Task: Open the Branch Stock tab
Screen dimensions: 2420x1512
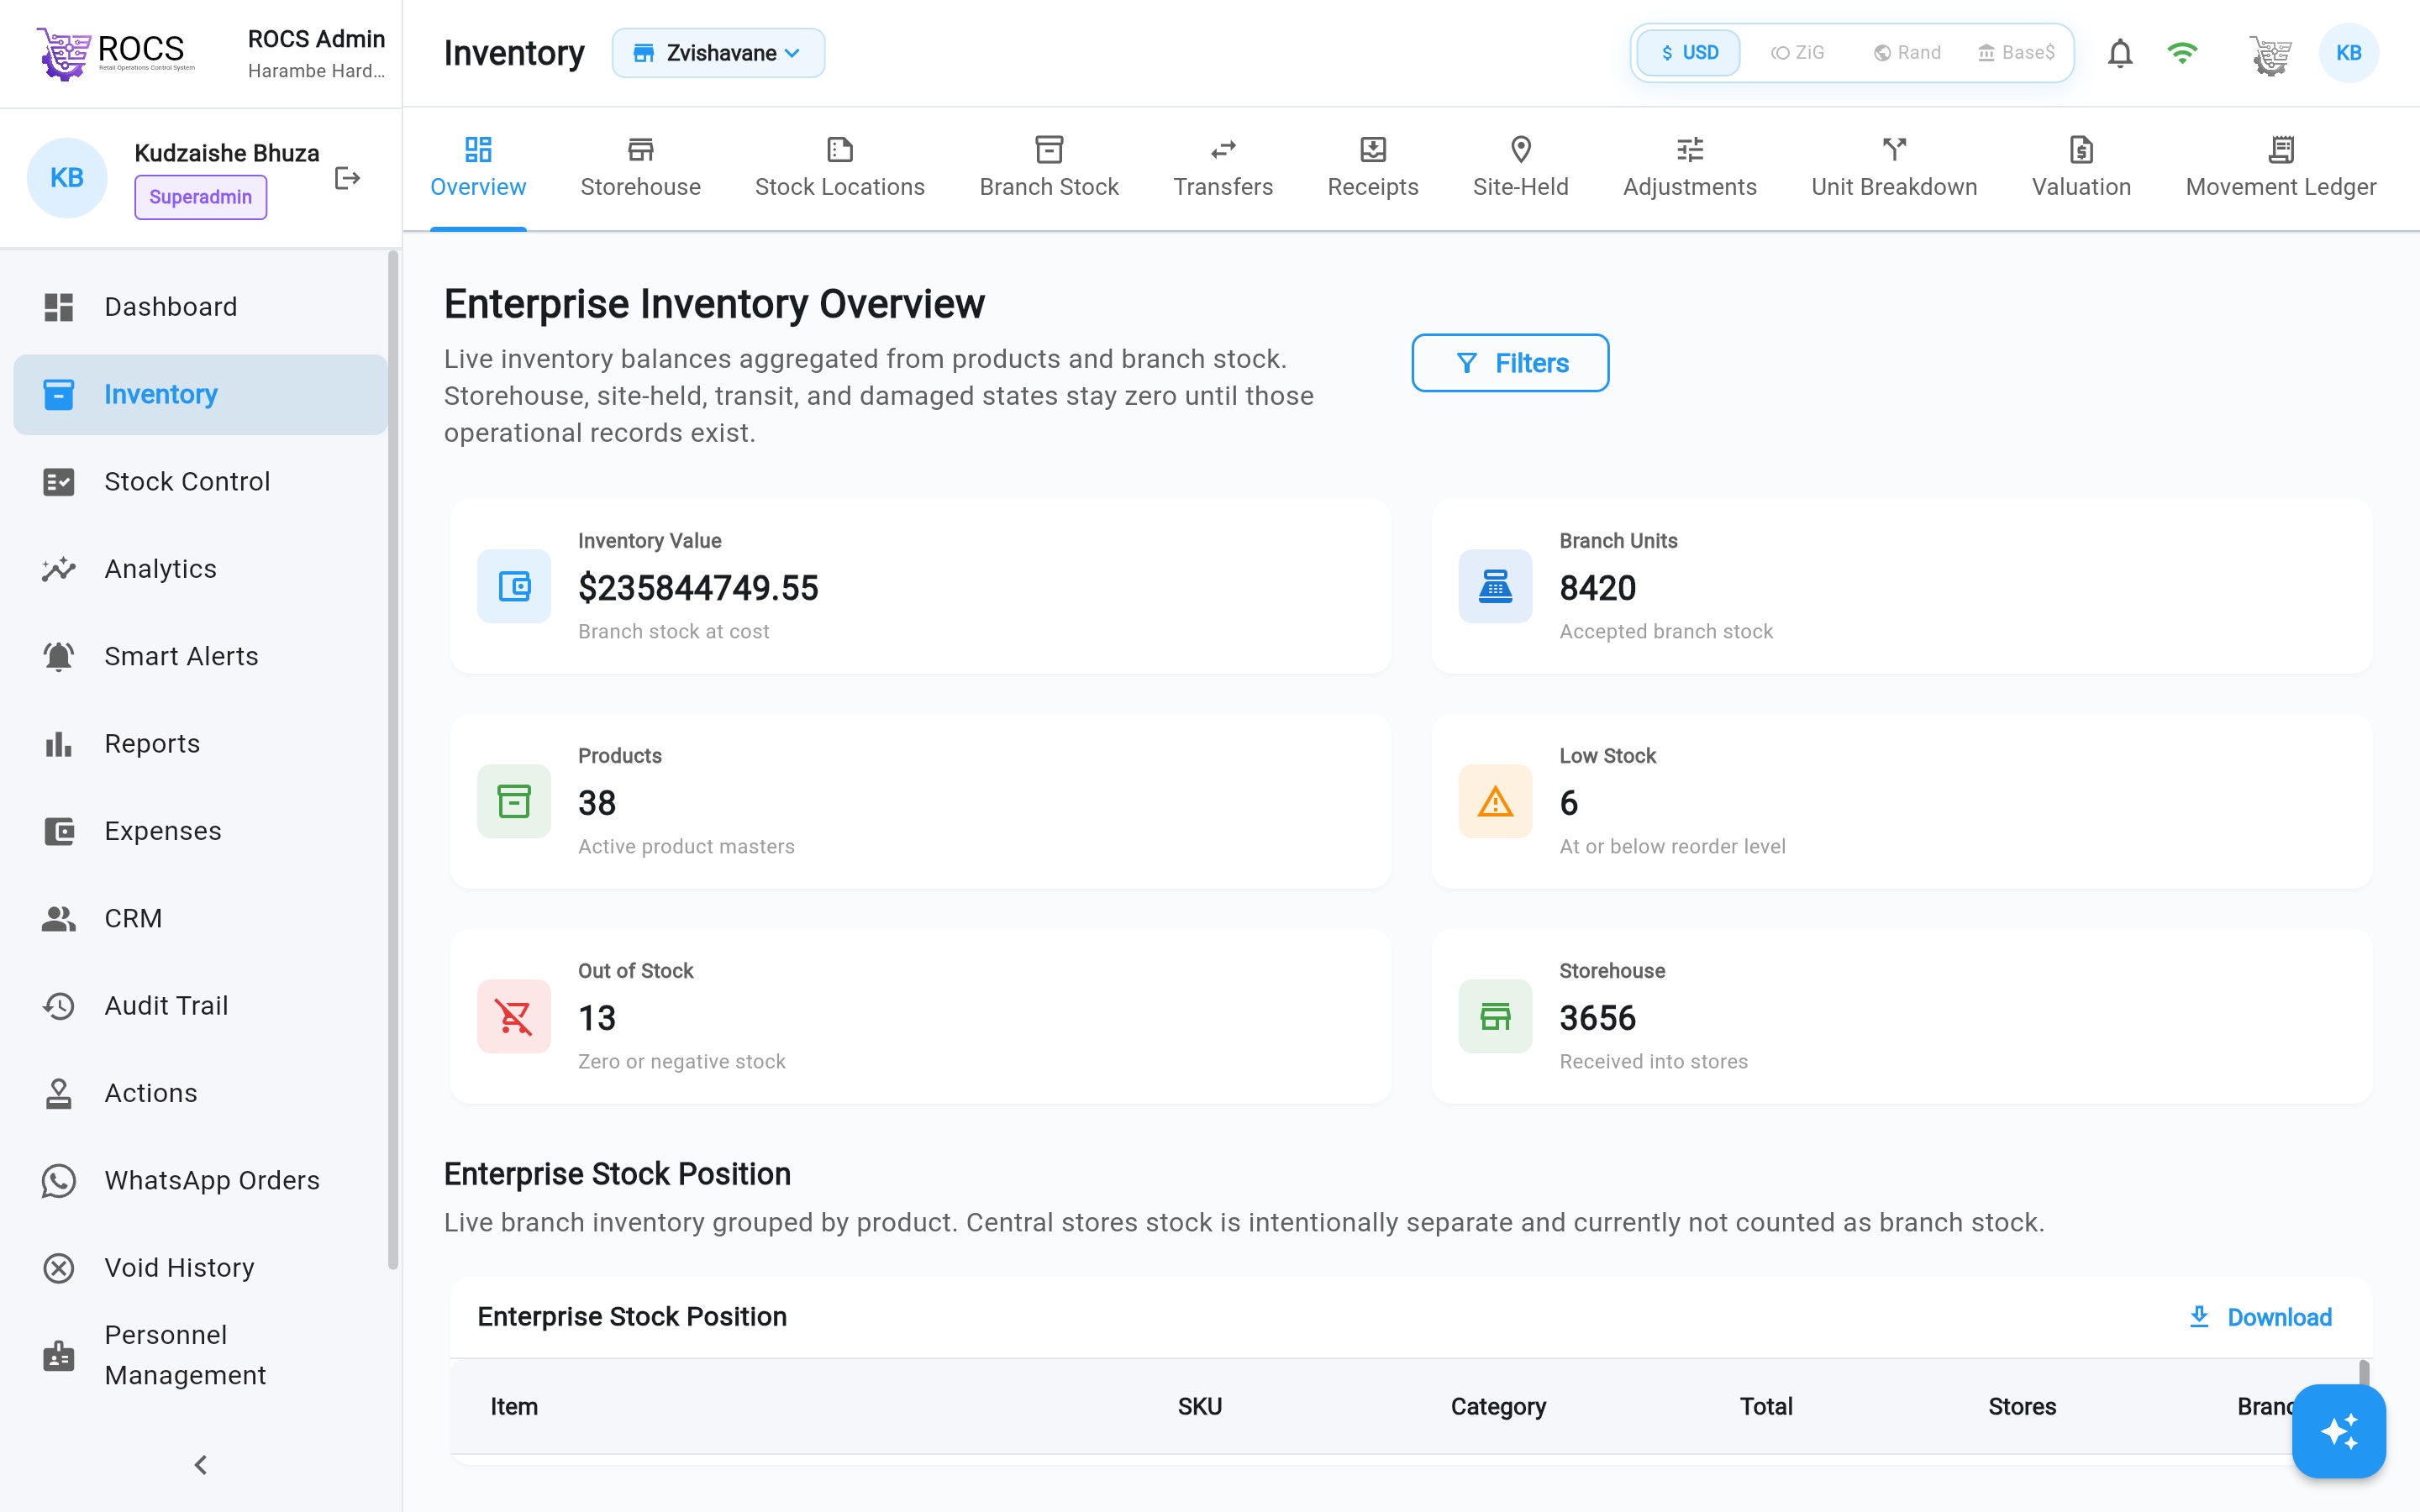Action: [1049, 168]
